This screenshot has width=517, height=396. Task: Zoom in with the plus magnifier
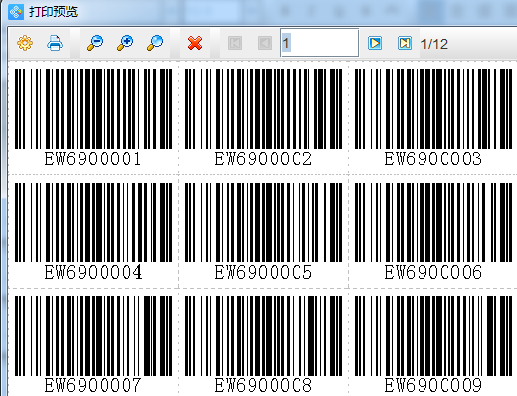click(x=125, y=43)
